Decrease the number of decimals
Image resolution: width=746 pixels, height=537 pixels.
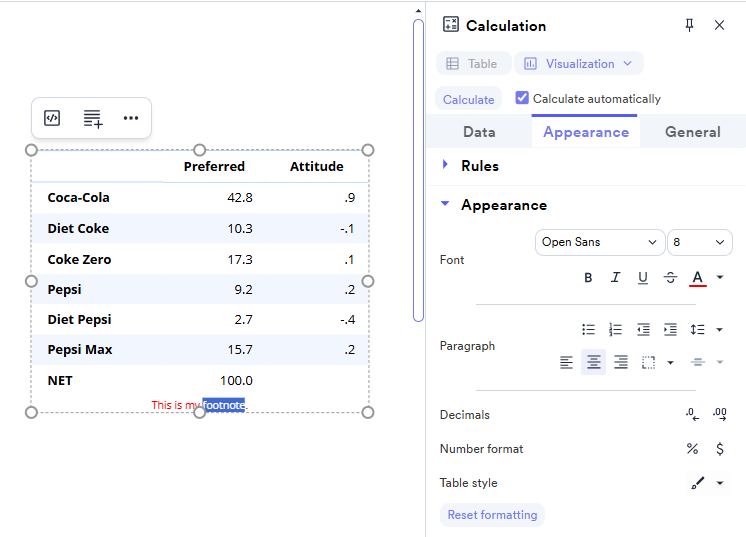coord(692,414)
